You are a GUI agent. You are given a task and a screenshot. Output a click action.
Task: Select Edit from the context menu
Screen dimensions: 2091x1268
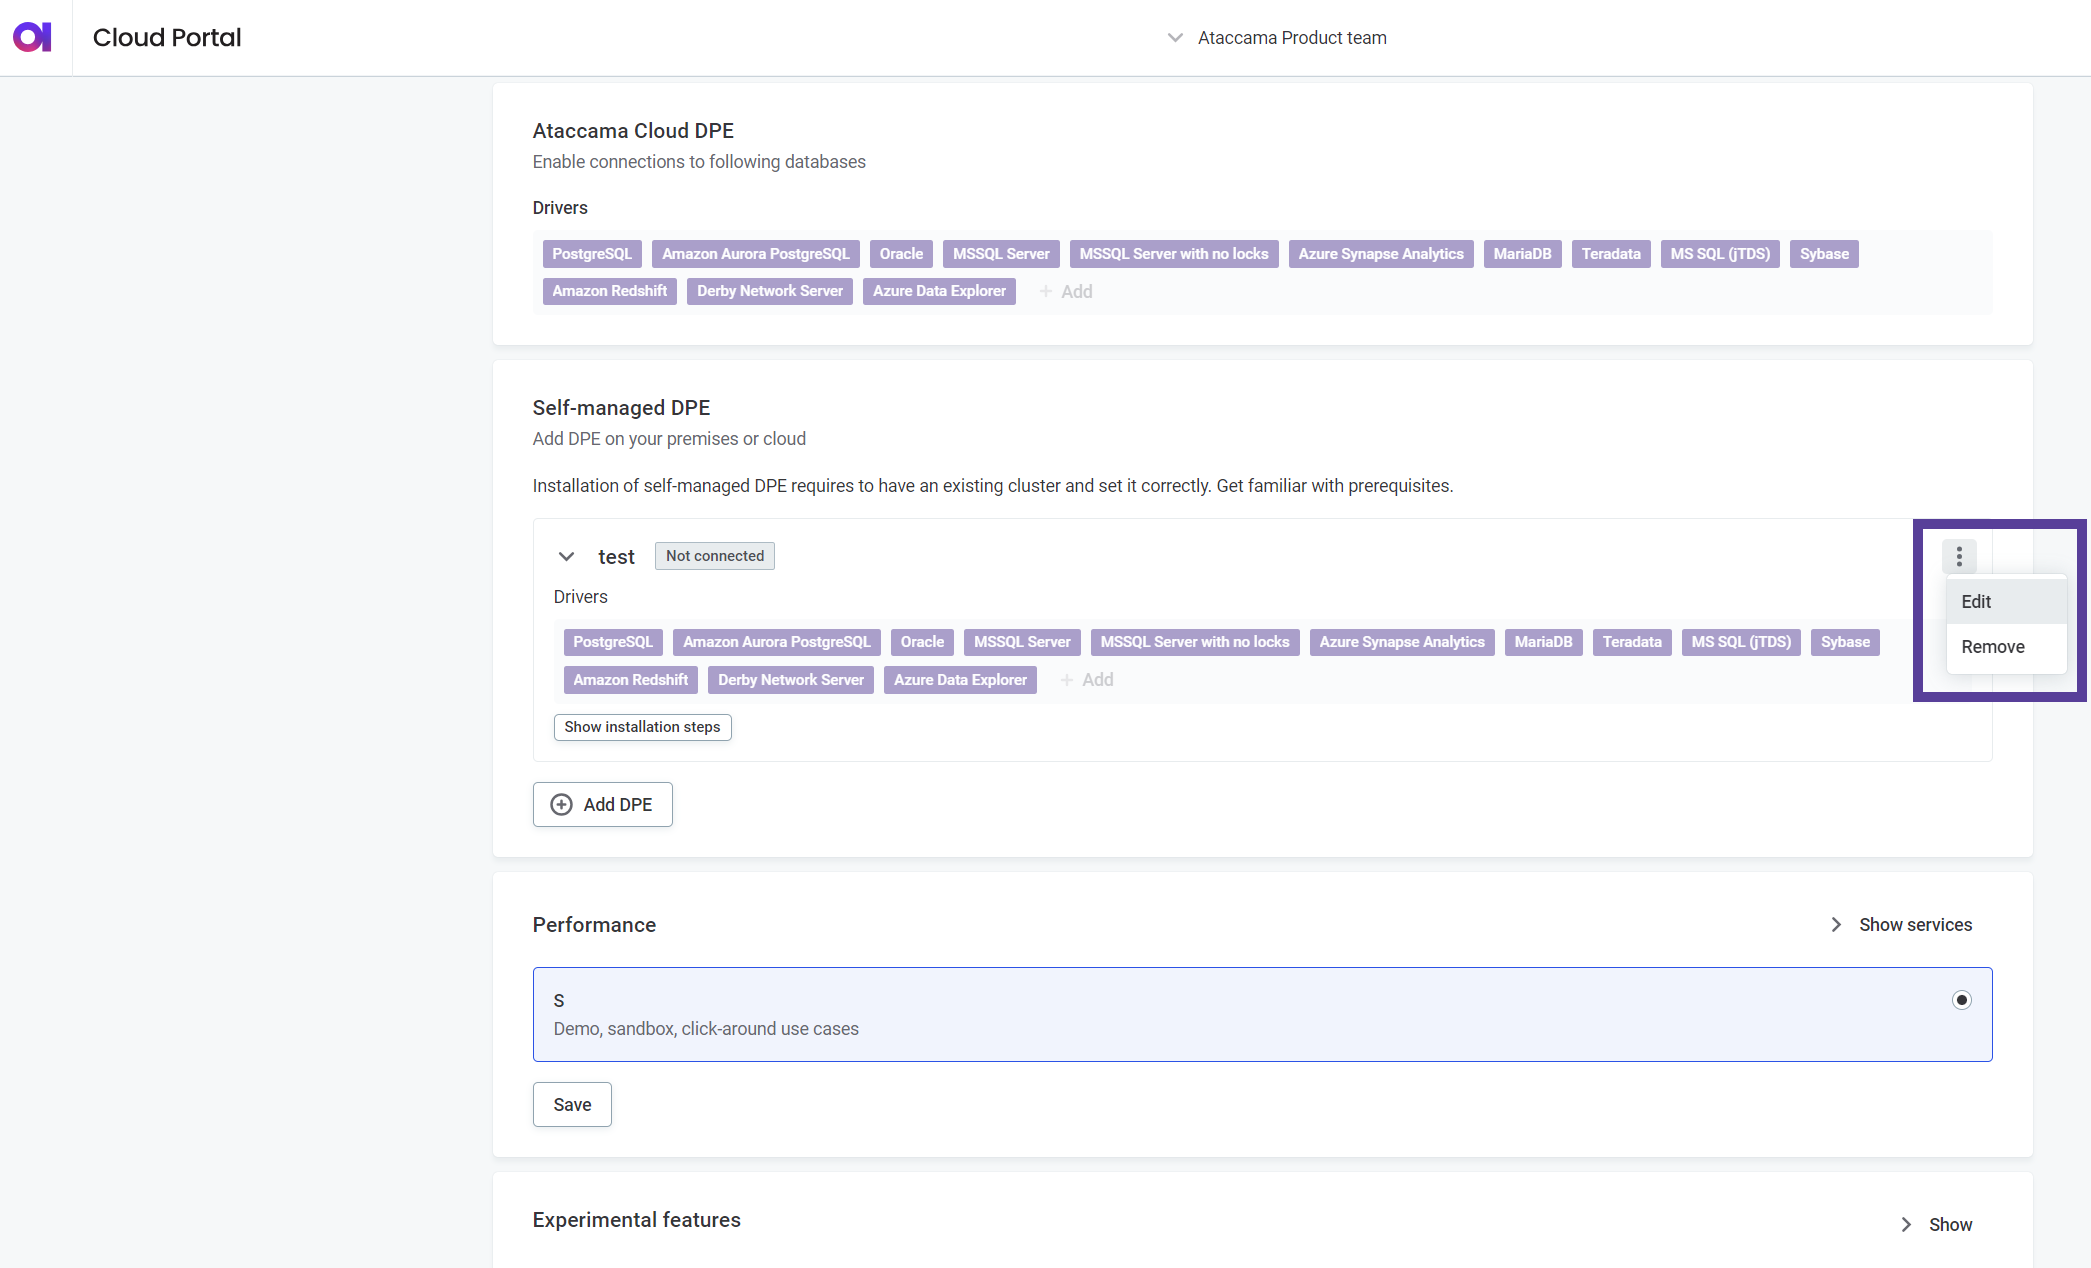1975,601
